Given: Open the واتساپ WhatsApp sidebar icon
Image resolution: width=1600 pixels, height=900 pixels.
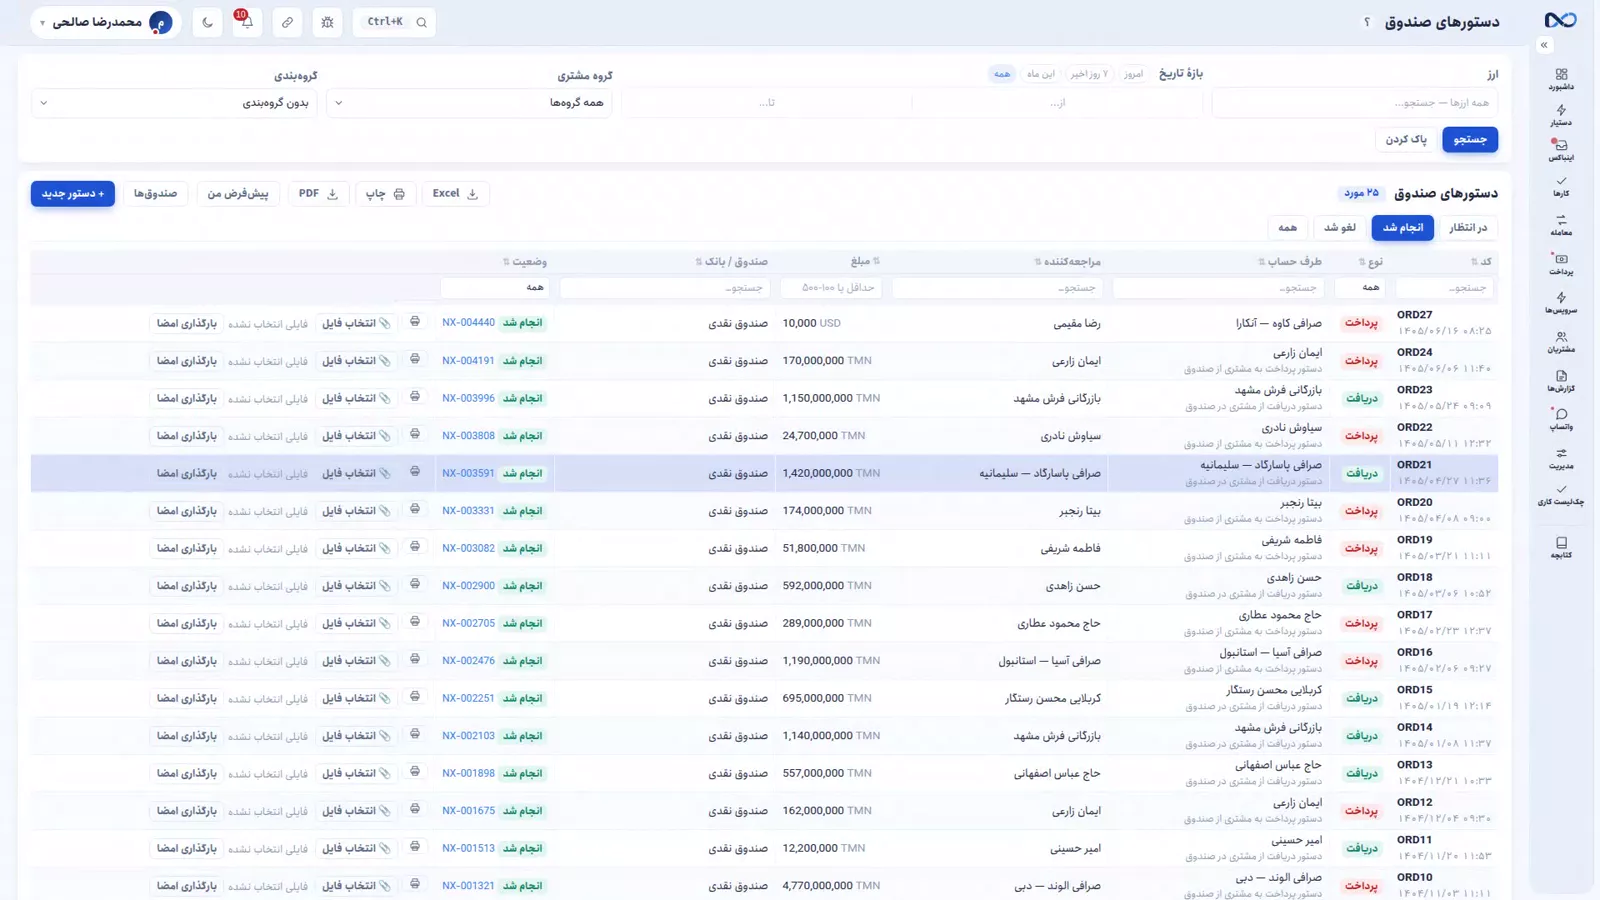Looking at the screenshot, I should pyautogui.click(x=1561, y=419).
